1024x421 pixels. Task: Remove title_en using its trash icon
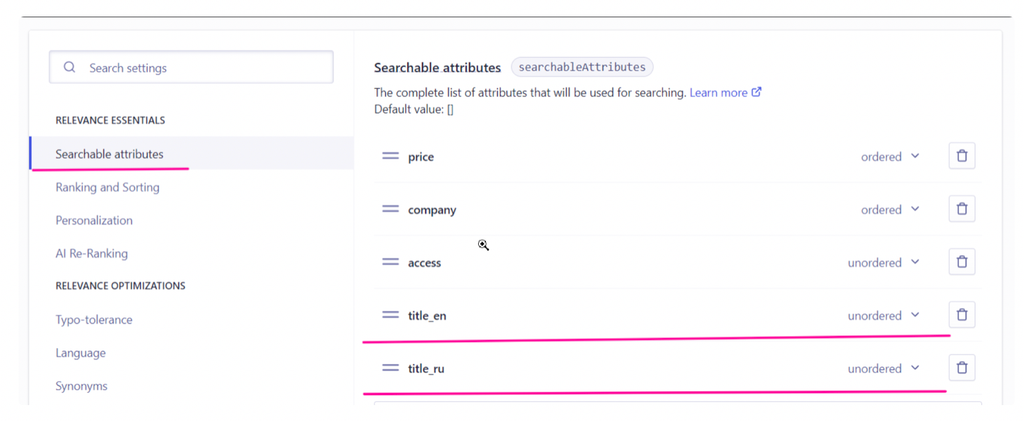[961, 315]
